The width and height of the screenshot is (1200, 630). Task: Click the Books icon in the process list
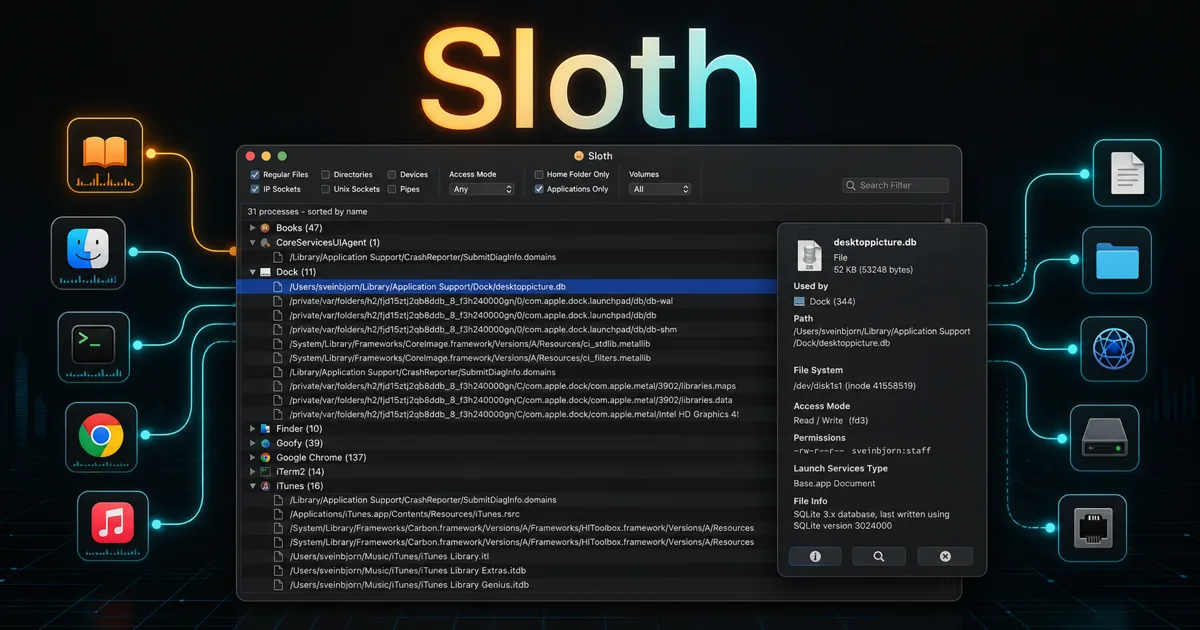point(265,228)
